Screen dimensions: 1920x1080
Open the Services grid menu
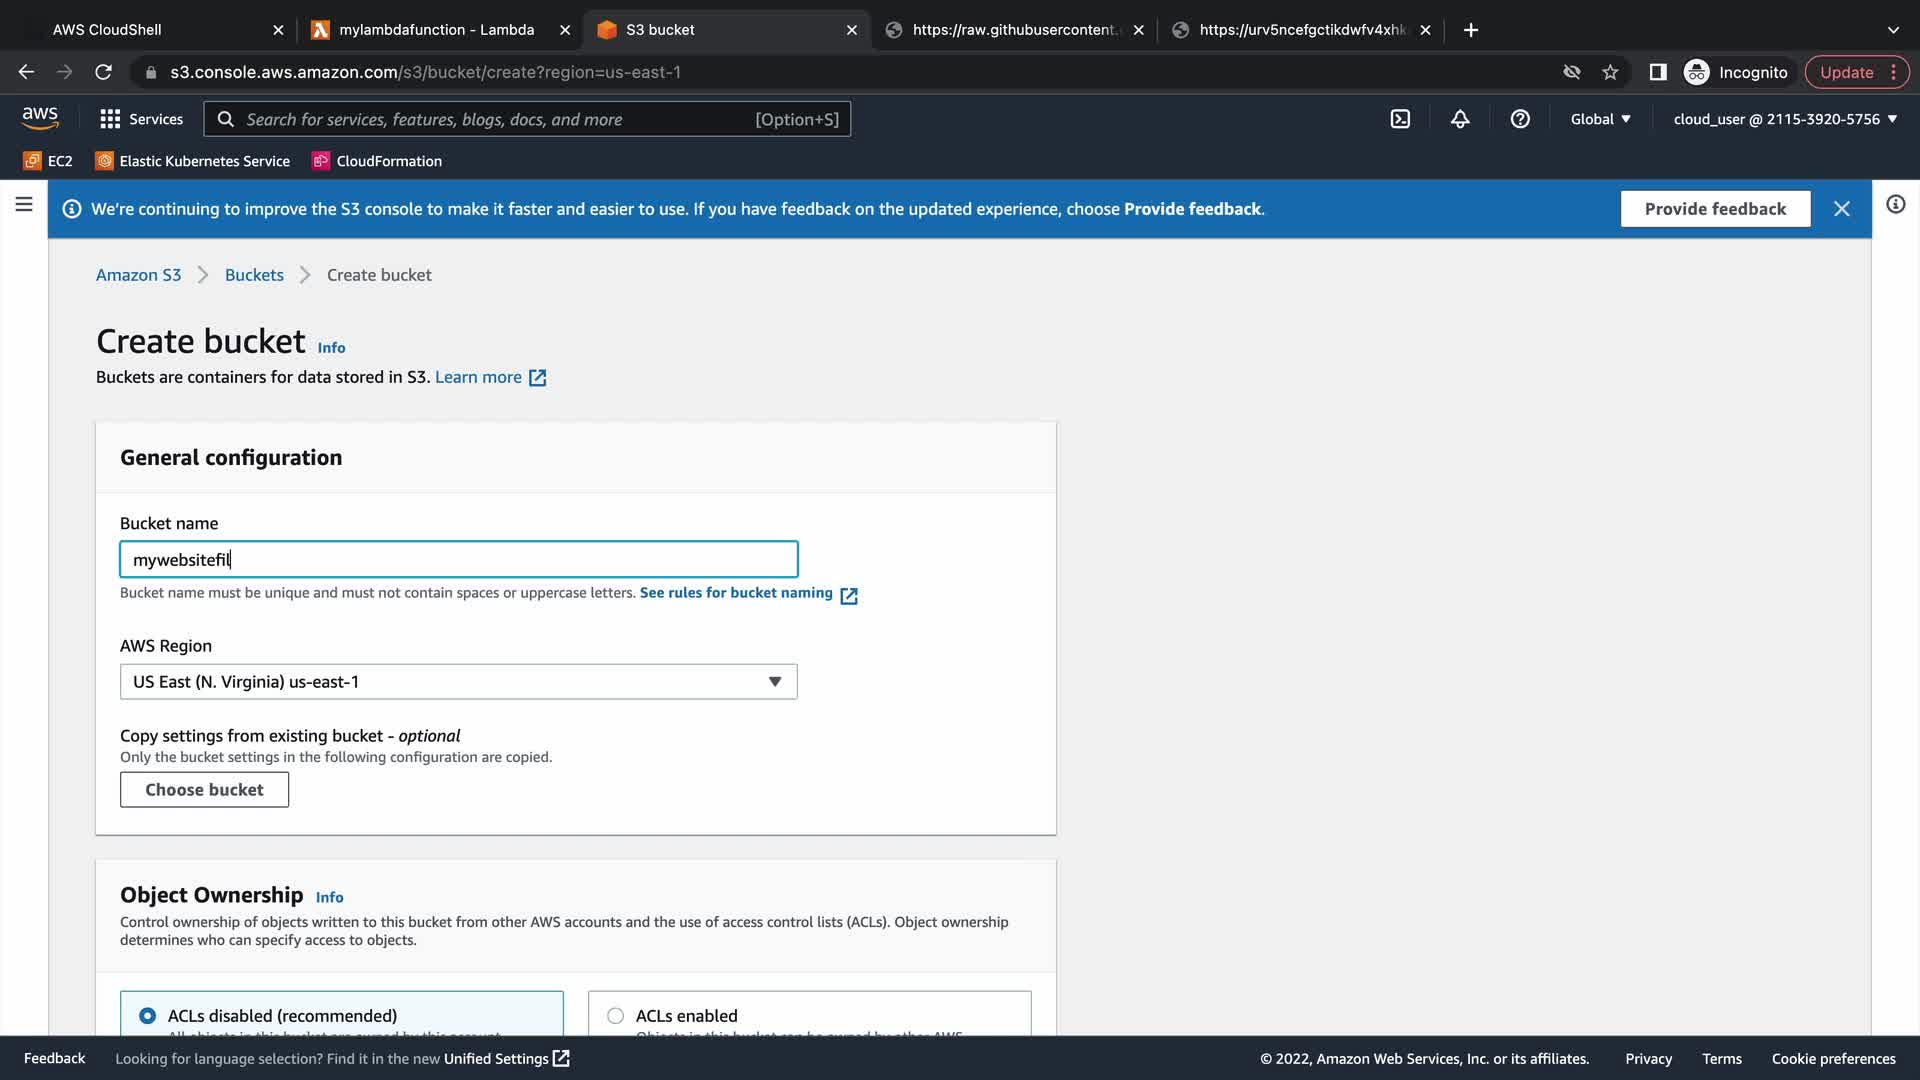(141, 119)
